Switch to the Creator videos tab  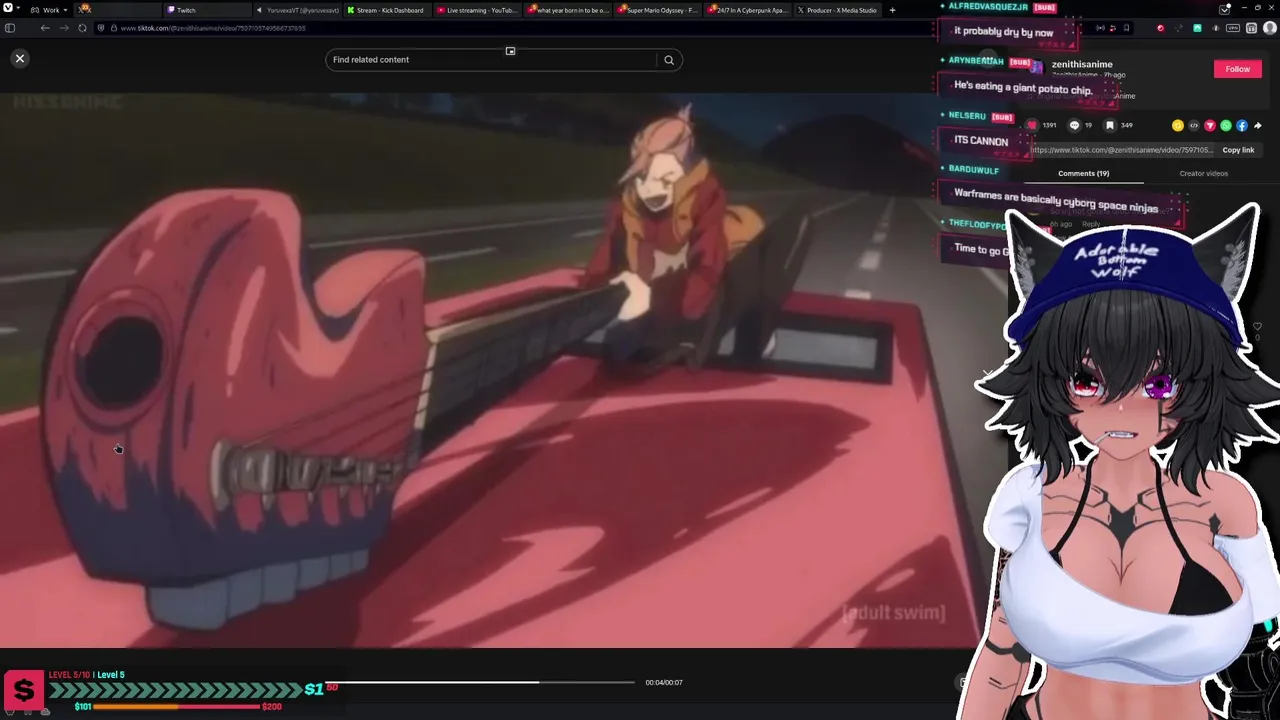(x=1203, y=173)
